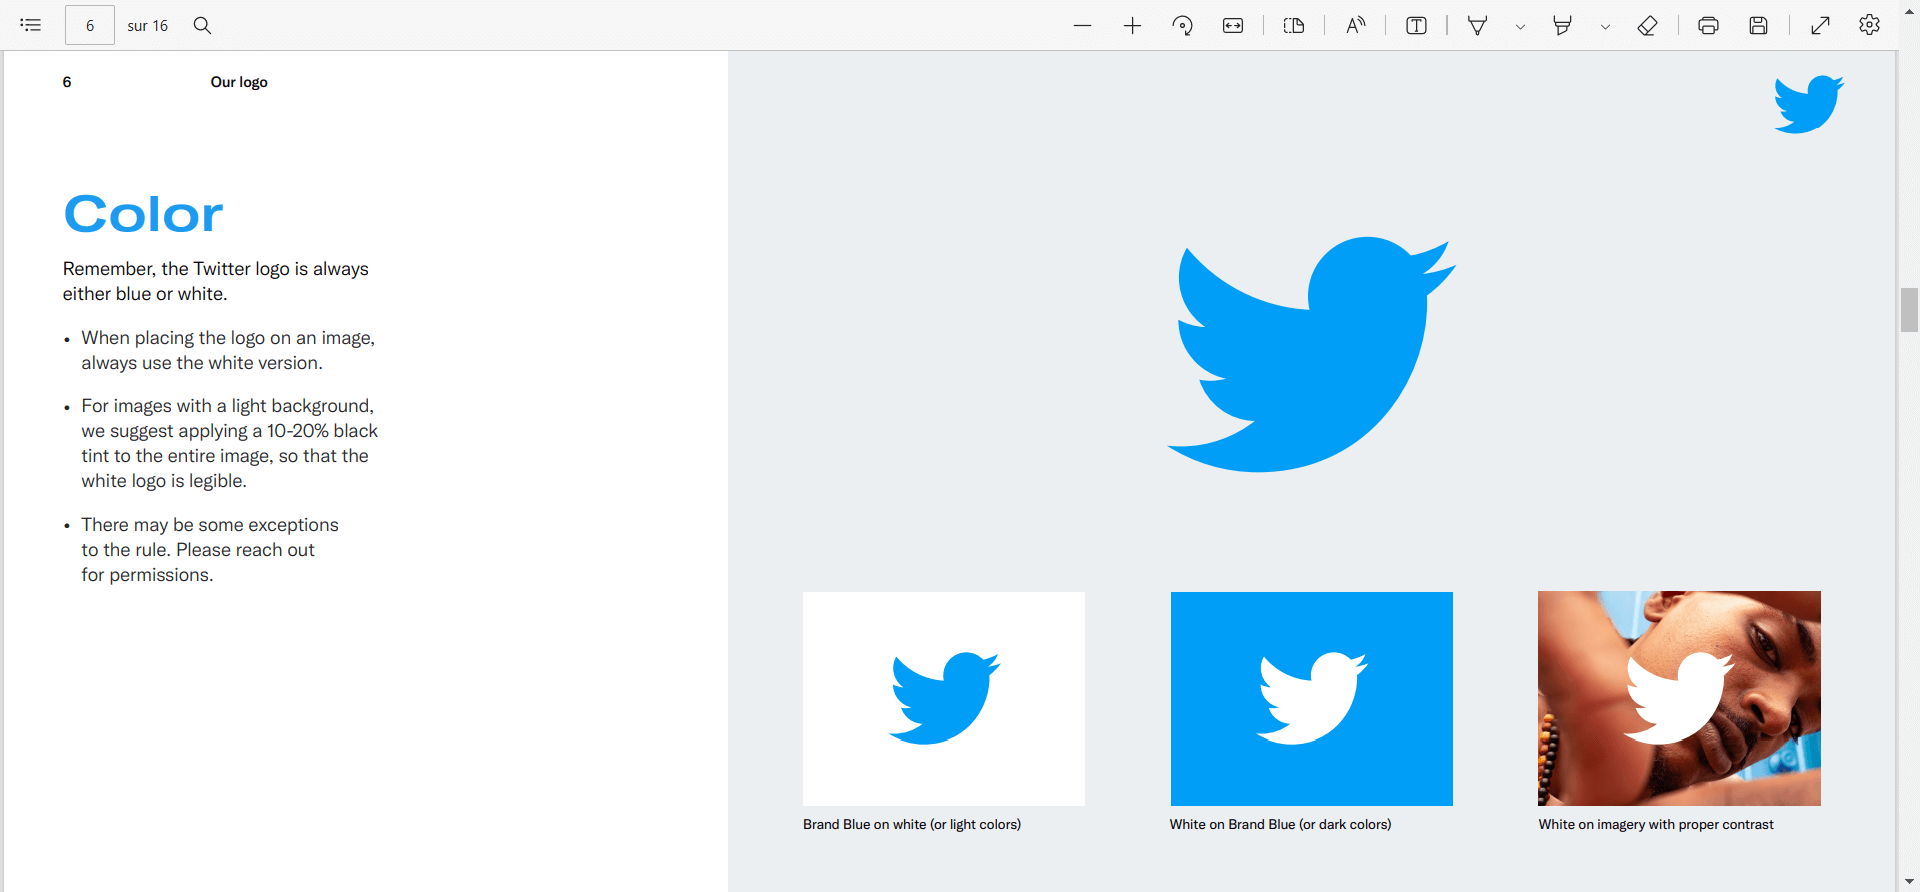Click the vertical scrollbar thumb
Viewport: 1920px width, 892px height.
point(1909,309)
